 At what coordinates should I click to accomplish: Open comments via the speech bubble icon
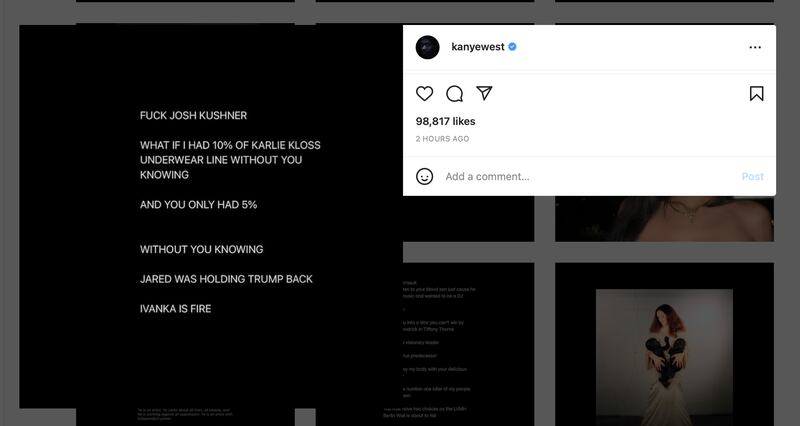[x=454, y=93]
